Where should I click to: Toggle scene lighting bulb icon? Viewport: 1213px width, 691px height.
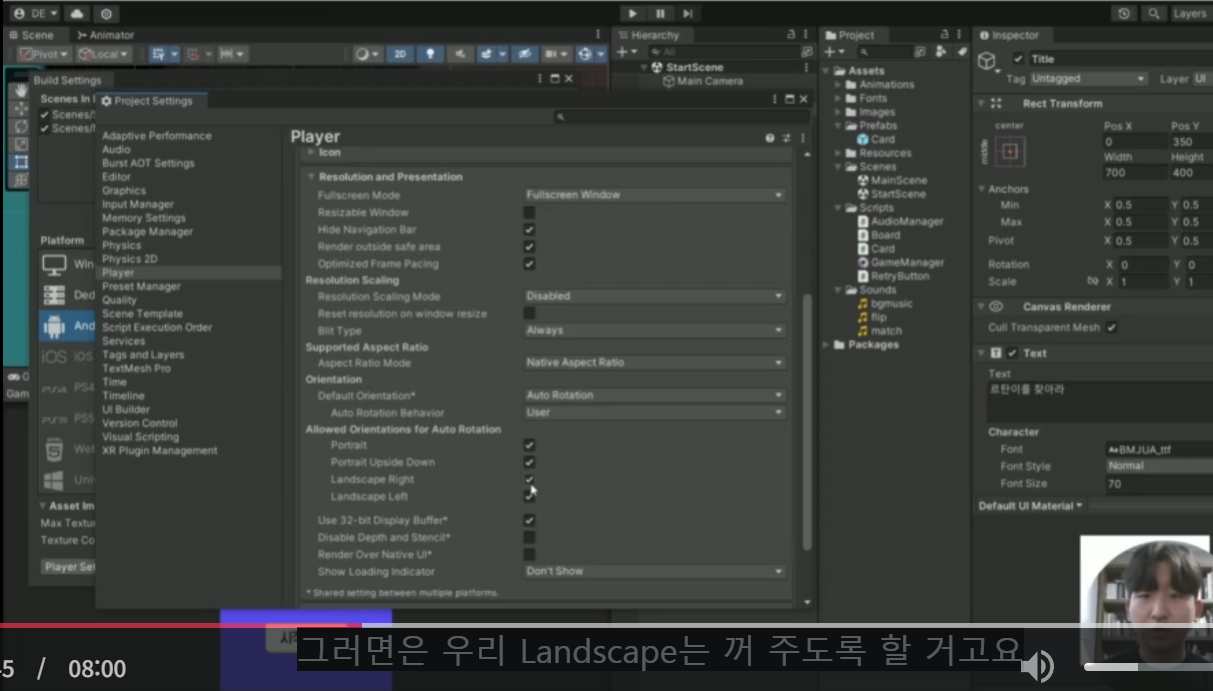point(431,54)
